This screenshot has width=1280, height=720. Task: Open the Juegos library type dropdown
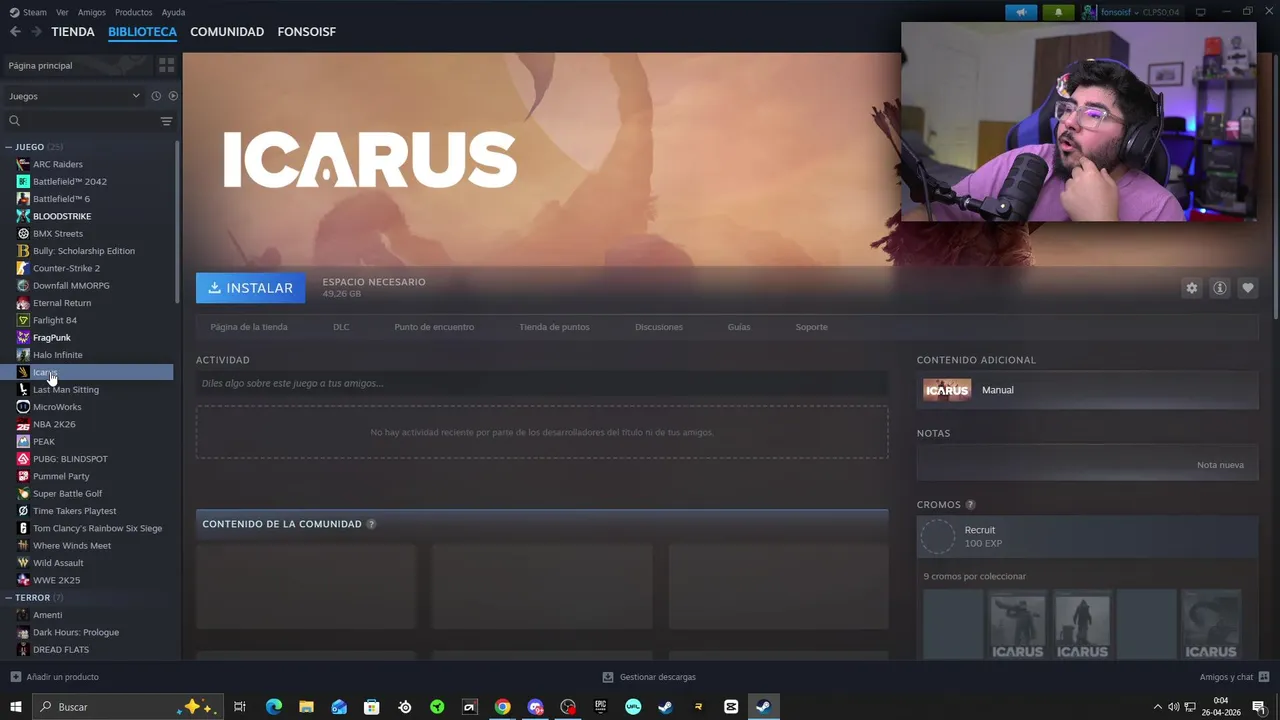tap(74, 96)
